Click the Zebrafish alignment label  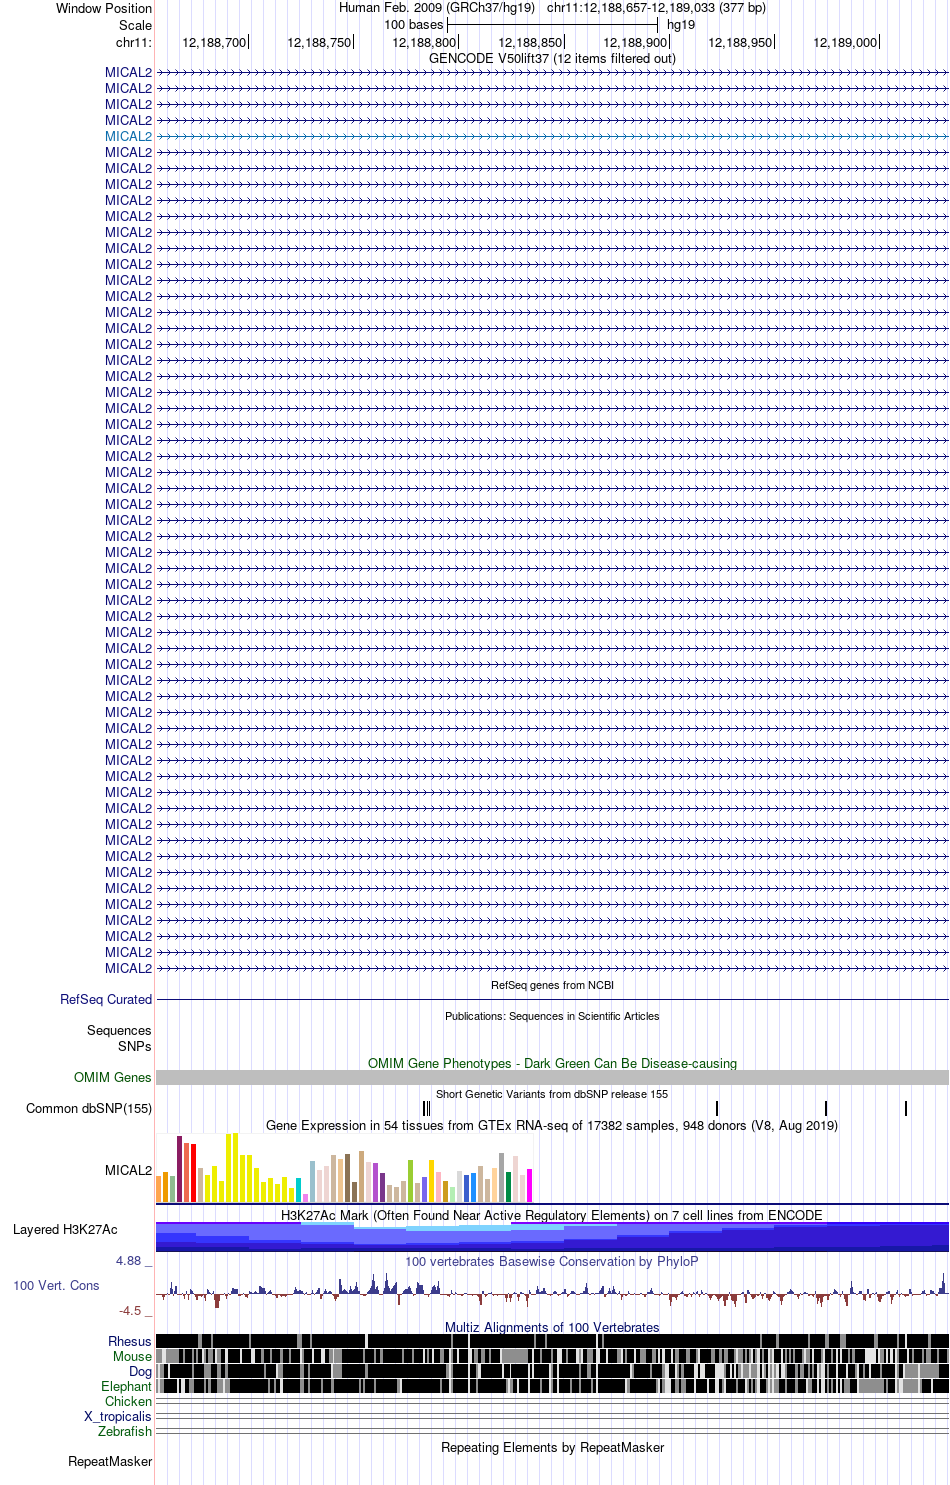point(125,1431)
